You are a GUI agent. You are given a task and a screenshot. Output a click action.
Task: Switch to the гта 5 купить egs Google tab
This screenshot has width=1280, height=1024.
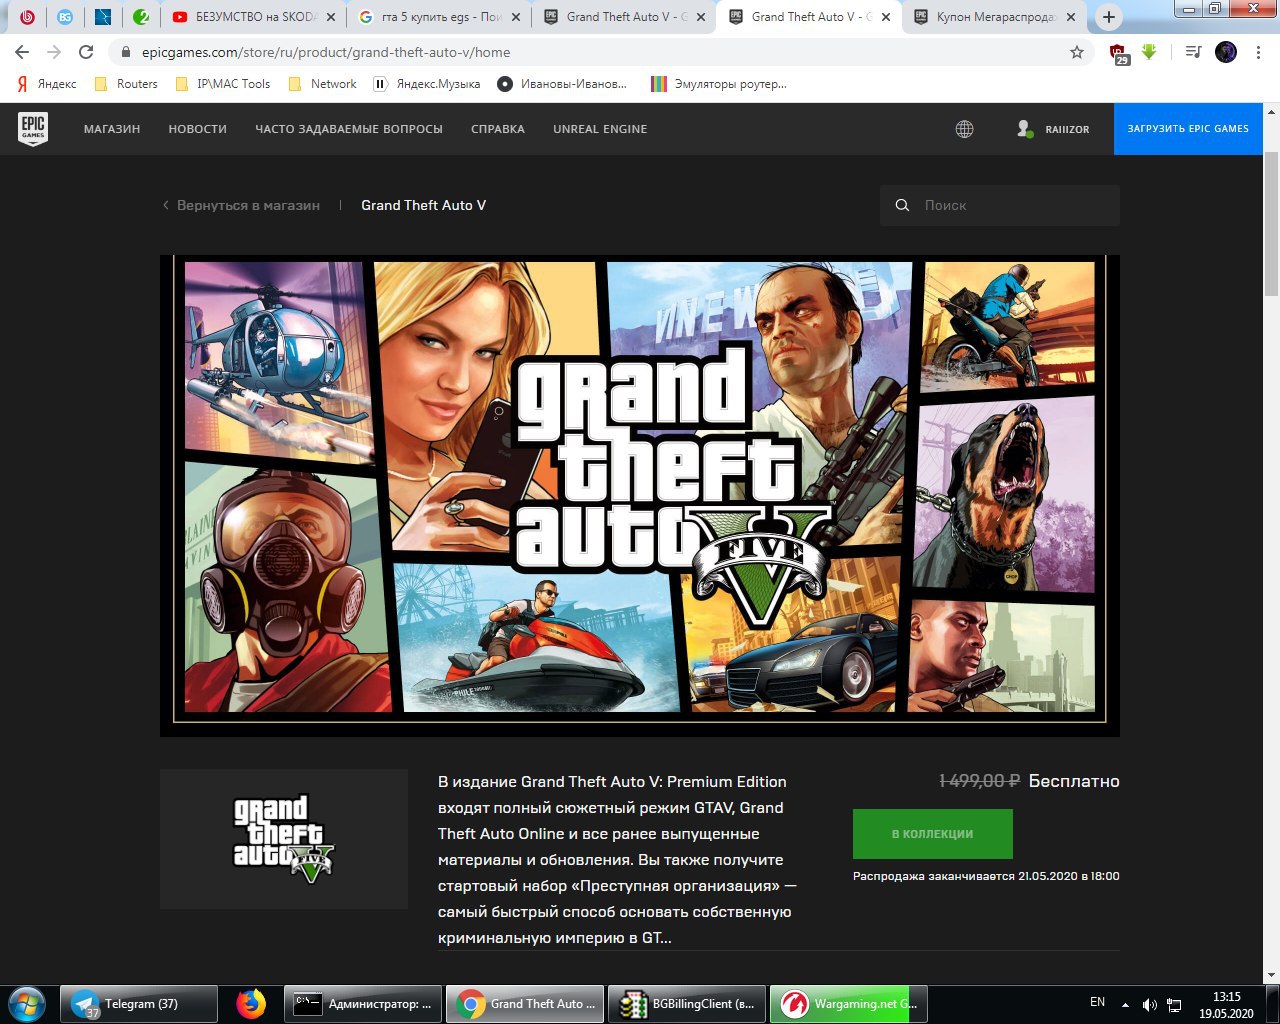[440, 17]
